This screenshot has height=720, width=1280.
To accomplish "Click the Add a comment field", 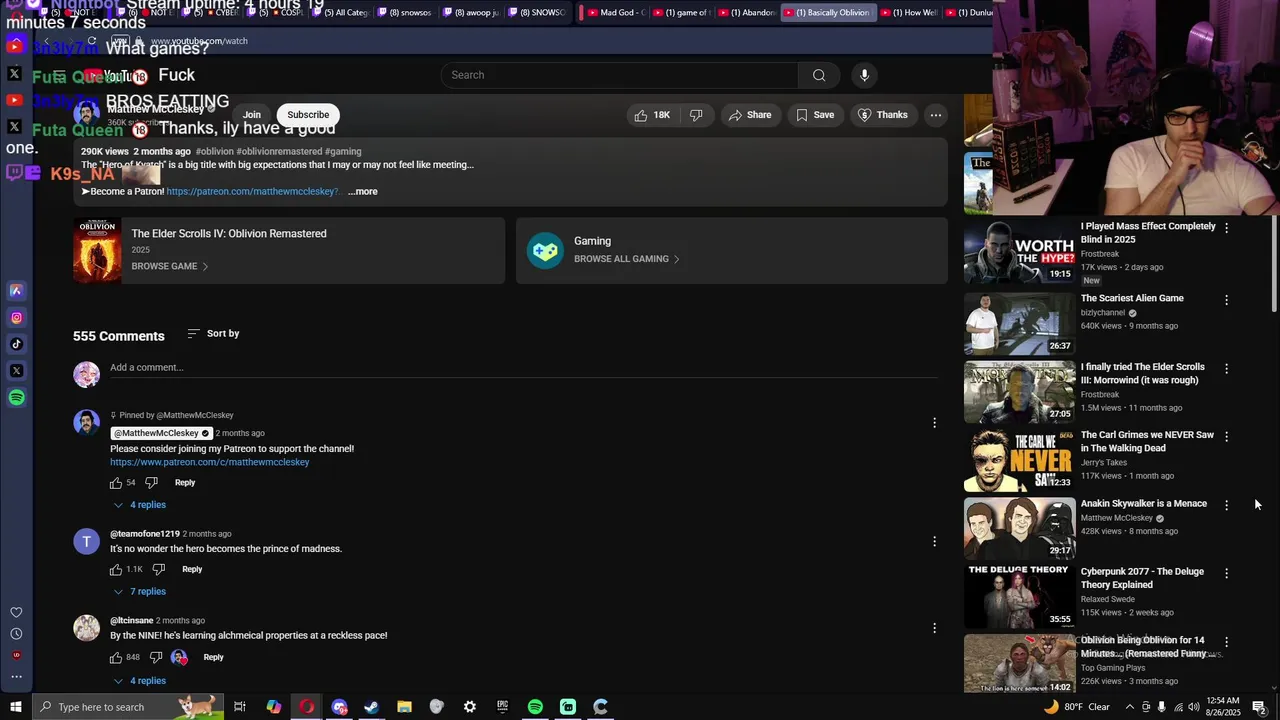I will click(x=524, y=368).
